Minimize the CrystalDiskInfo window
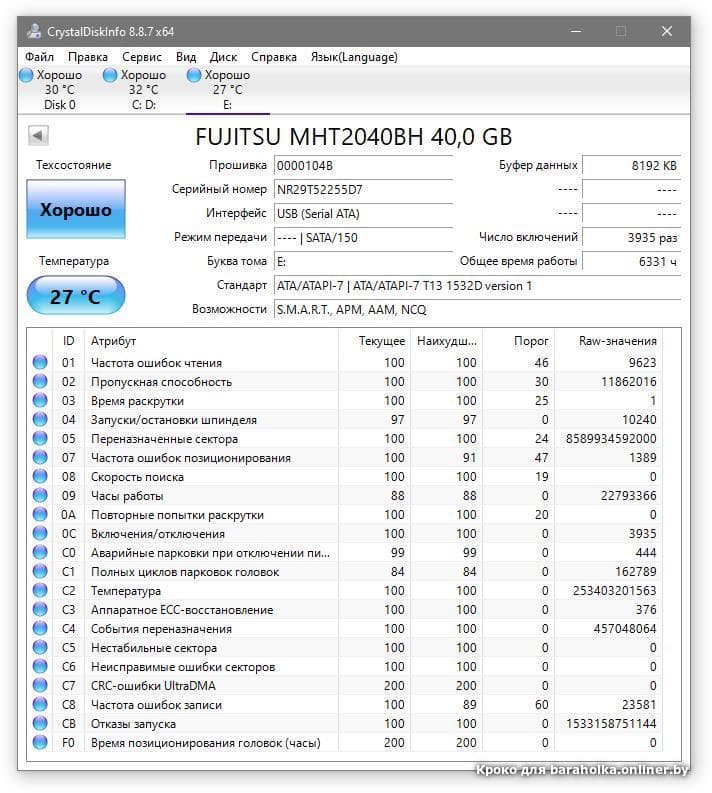The image size is (712, 793). tap(575, 31)
